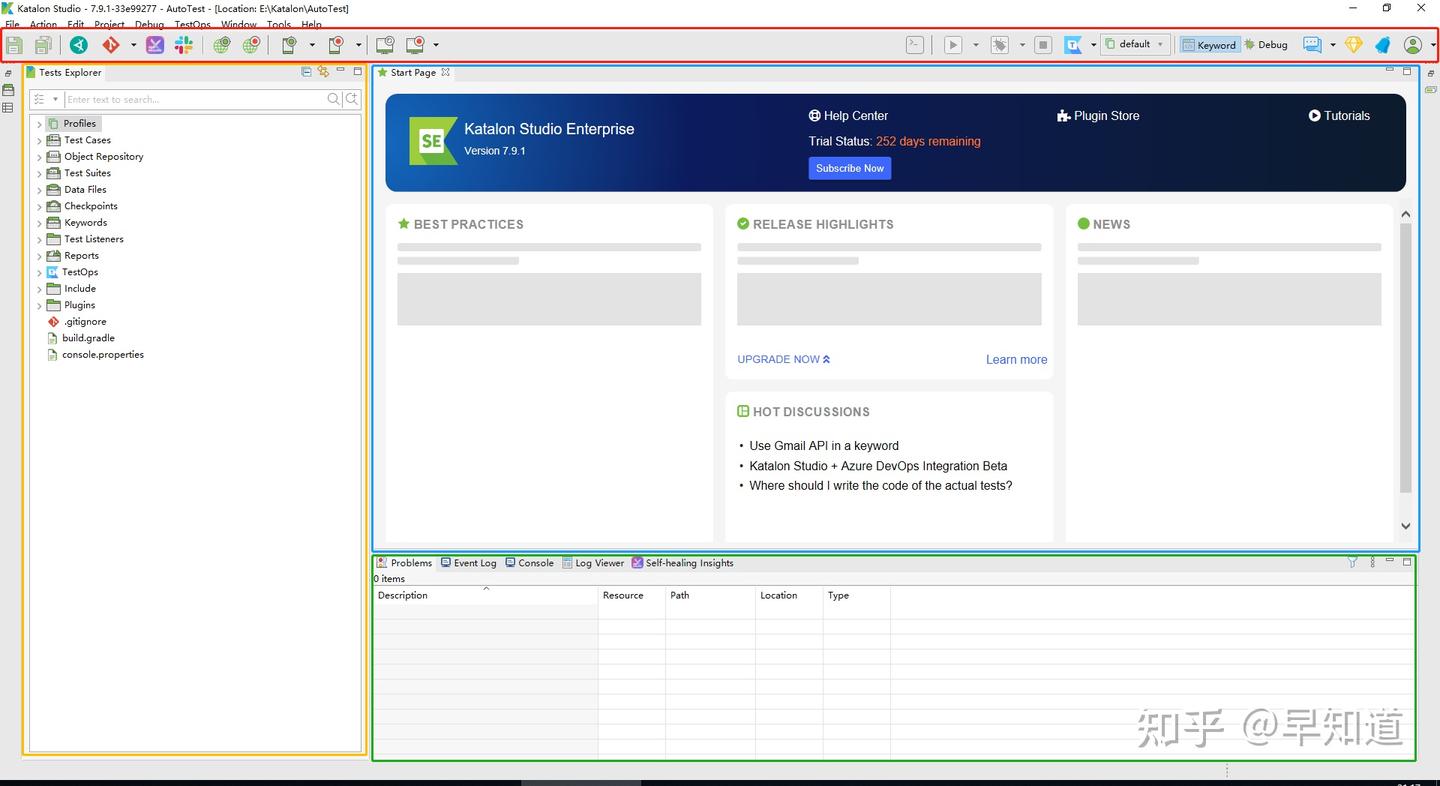Open the Log Viewer tab
Image resolution: width=1440 pixels, height=786 pixels.
click(593, 563)
